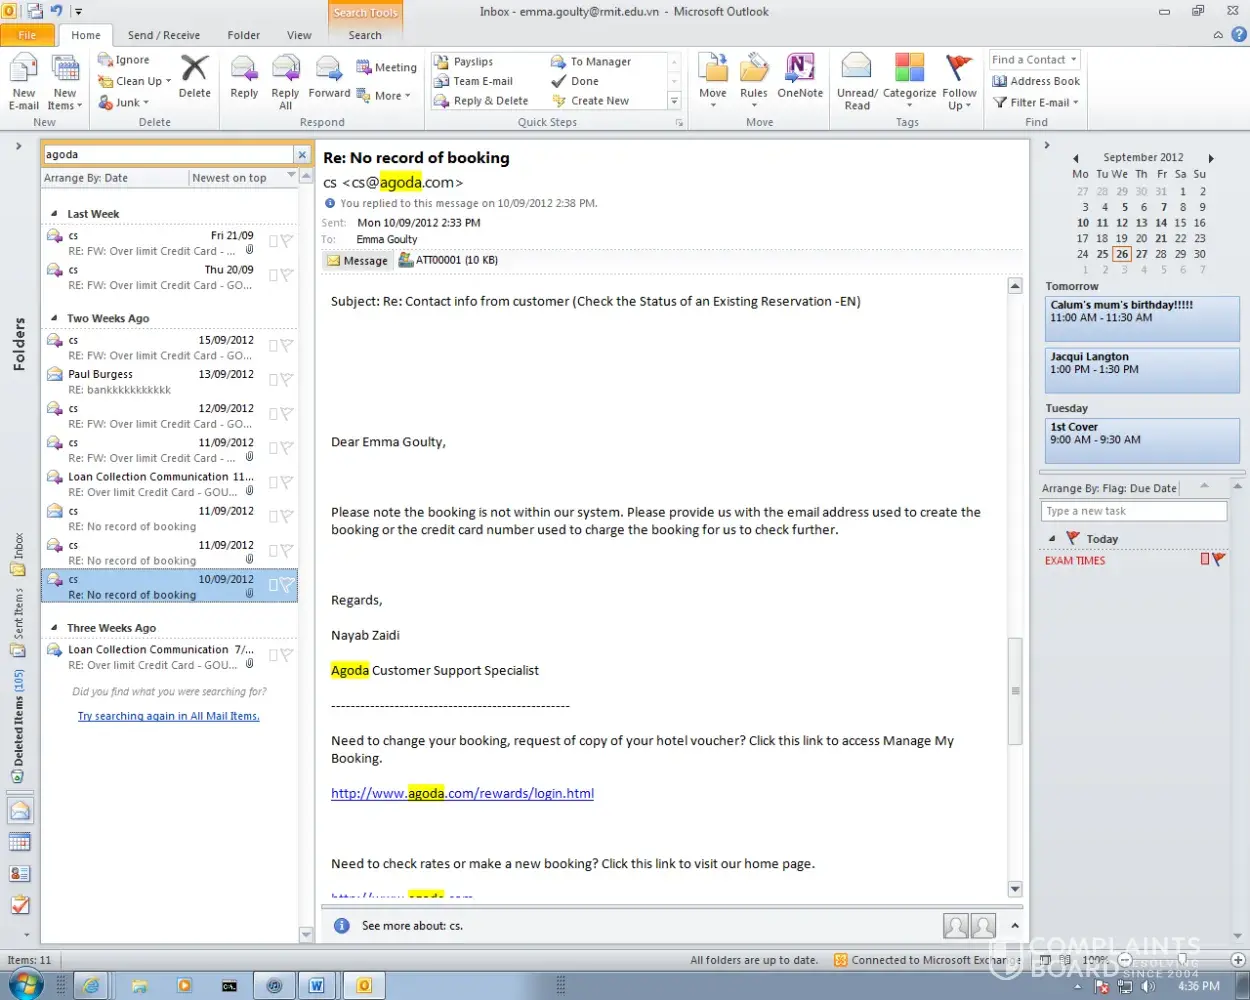Screen dimensions: 1250x1000
Task: Collapse the Two Weeks Ago group
Action: pos(55,319)
